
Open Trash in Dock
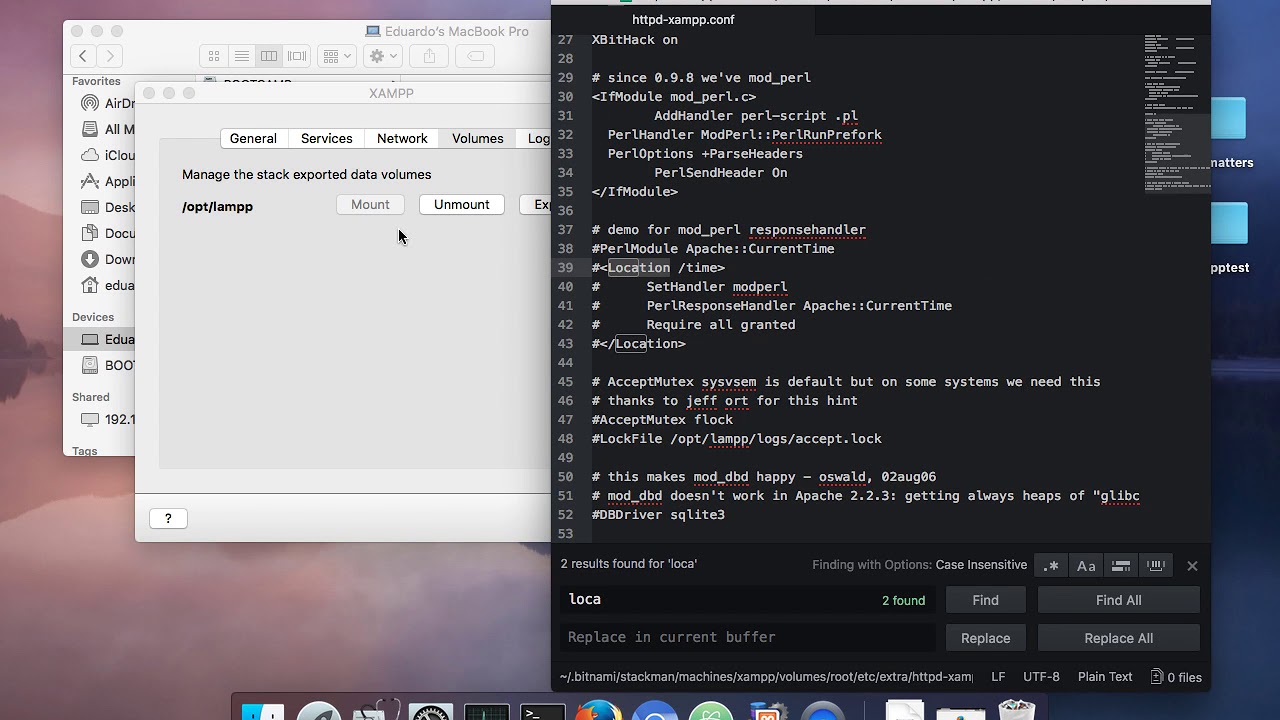[x=1016, y=710]
